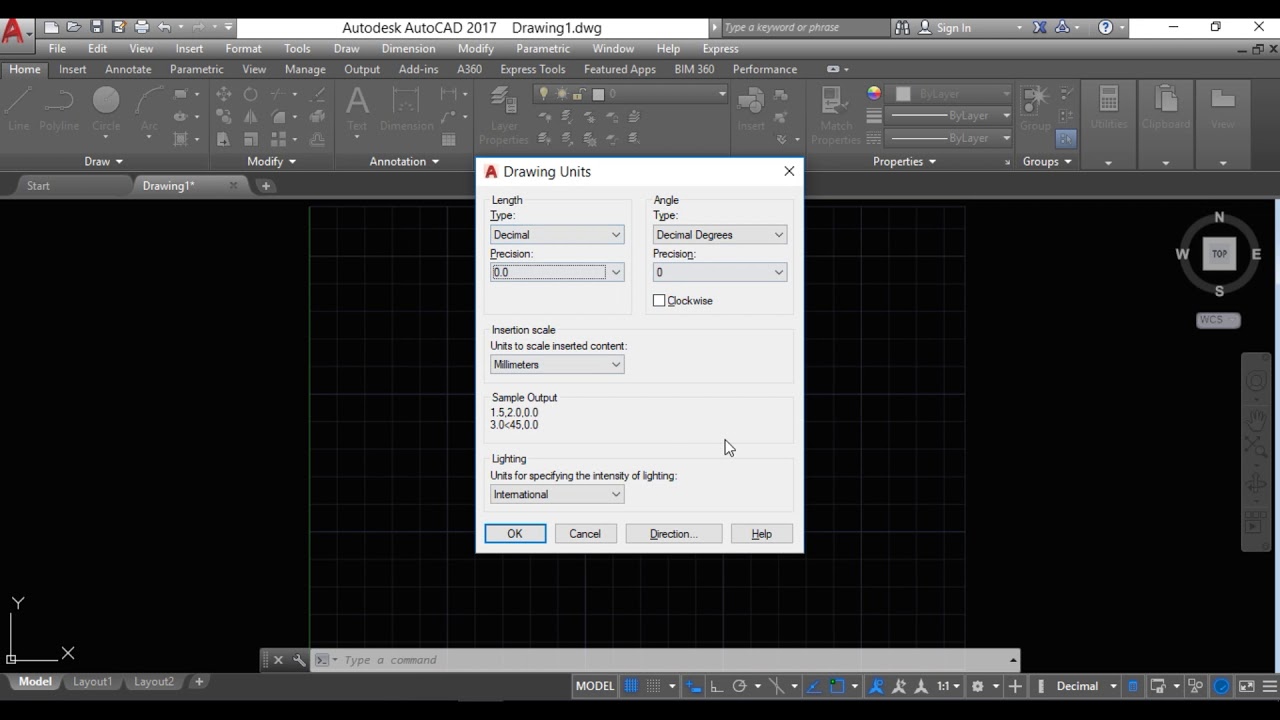Click the workspace switching gear icon
1280x720 pixels.
(978, 686)
